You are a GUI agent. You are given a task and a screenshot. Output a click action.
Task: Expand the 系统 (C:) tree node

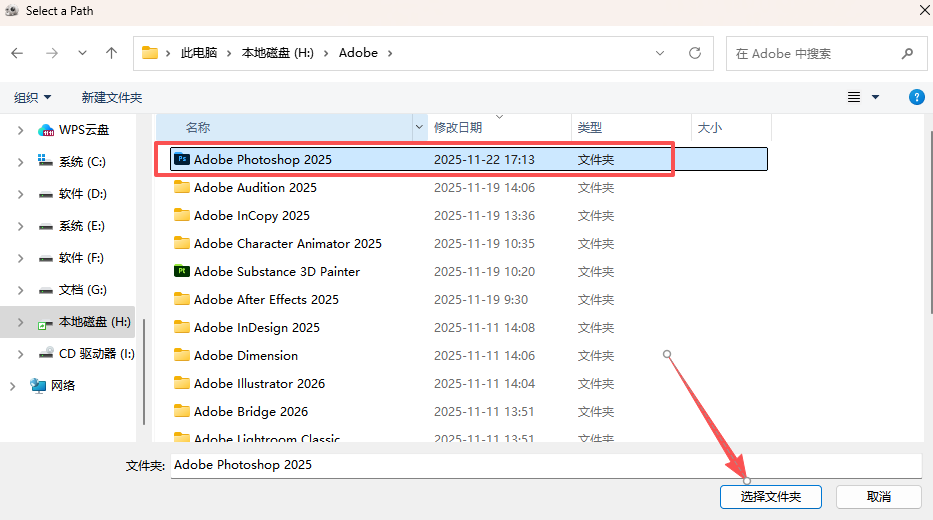click(x=20, y=162)
